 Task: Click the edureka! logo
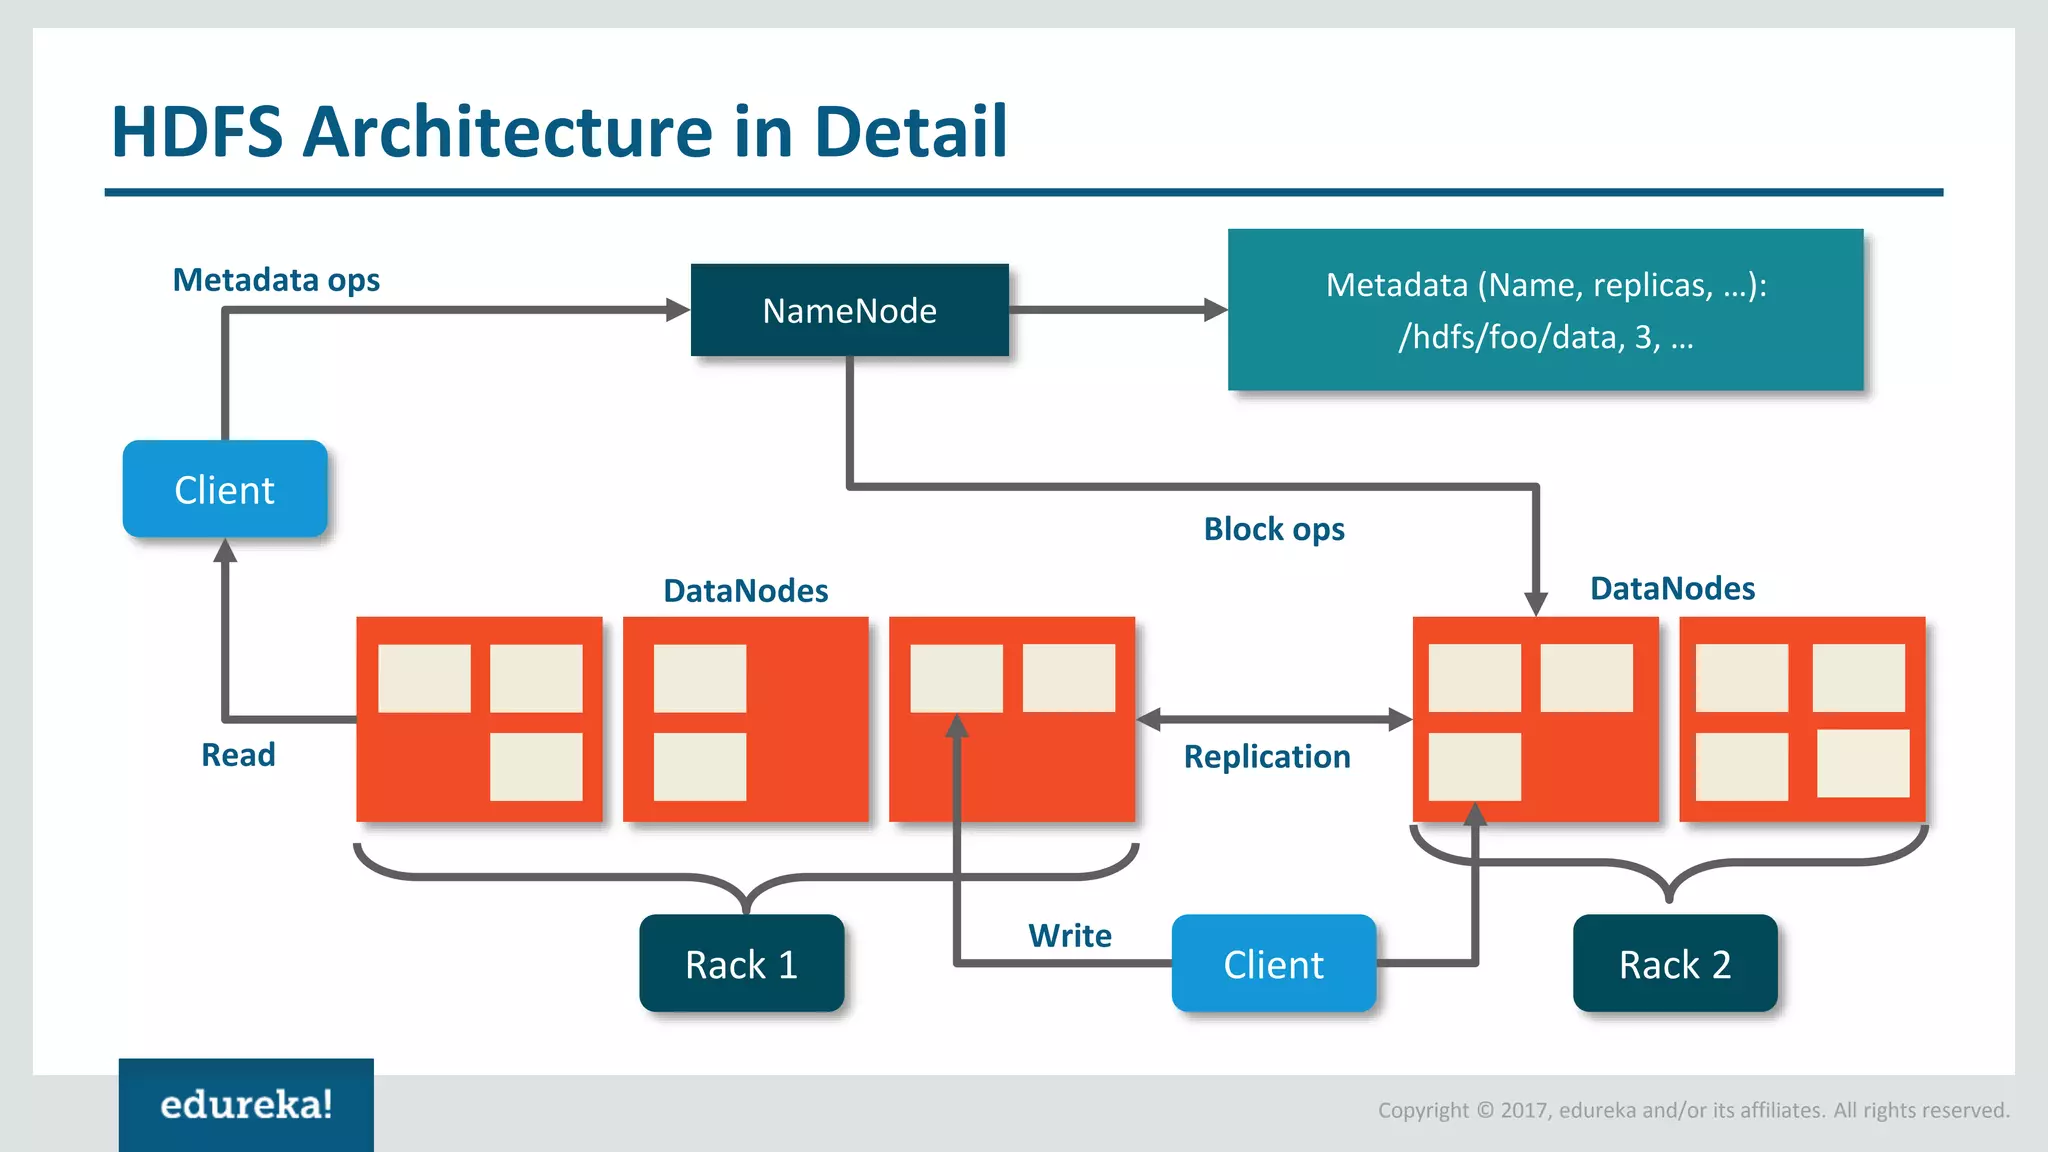tap(246, 1104)
